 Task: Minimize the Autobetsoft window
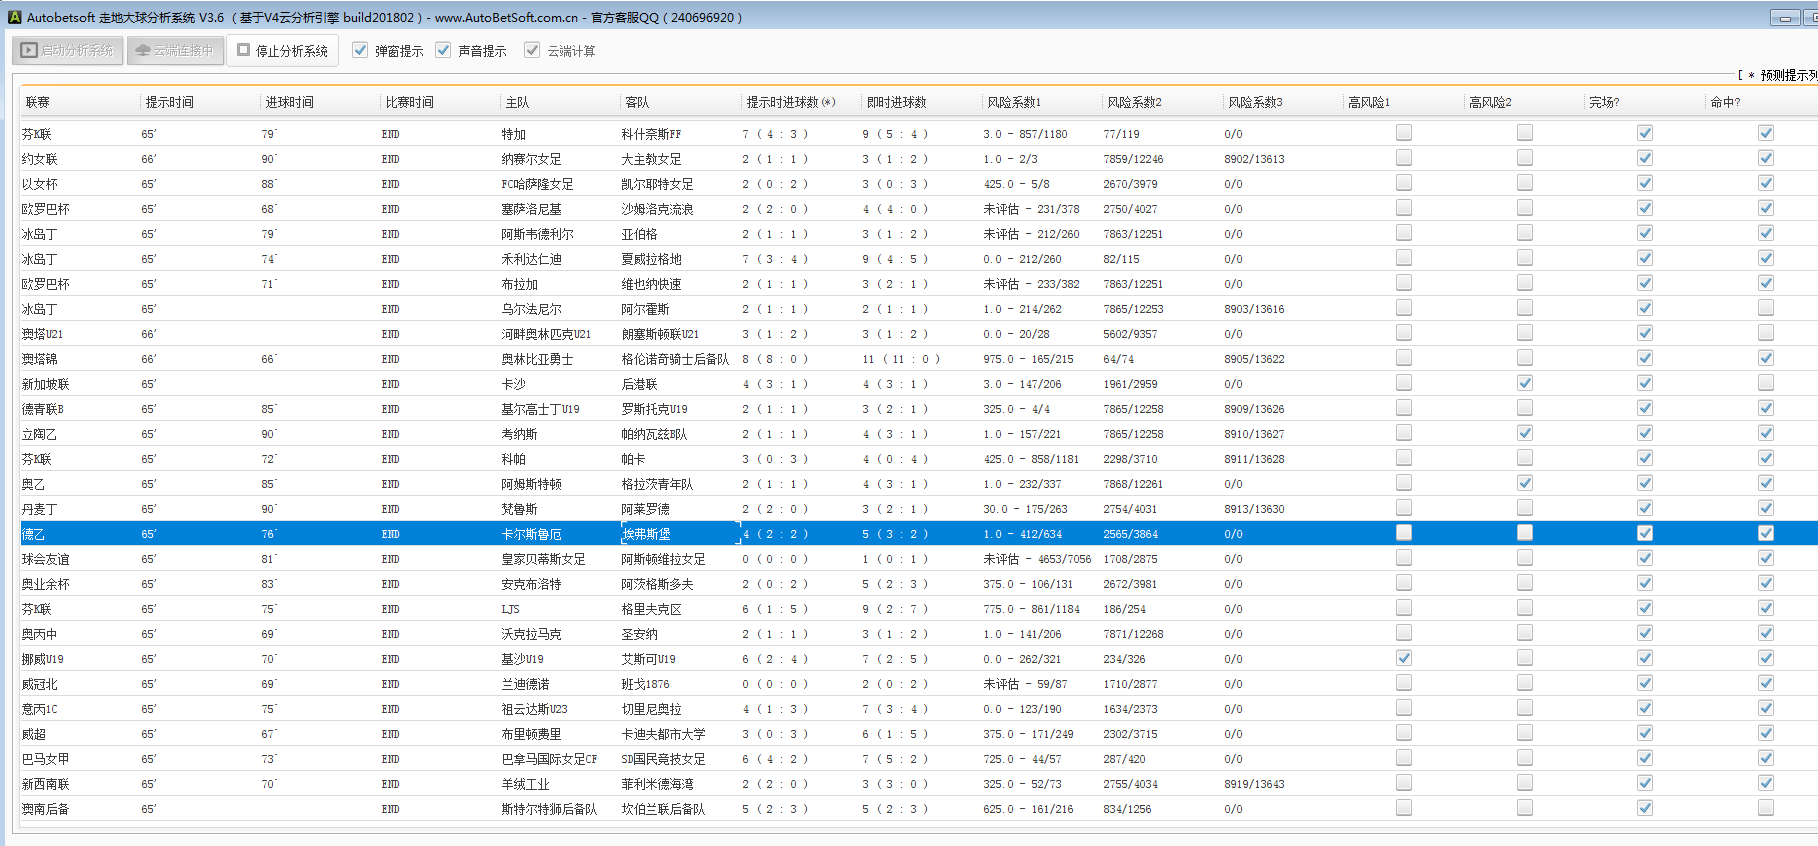coord(1784,18)
